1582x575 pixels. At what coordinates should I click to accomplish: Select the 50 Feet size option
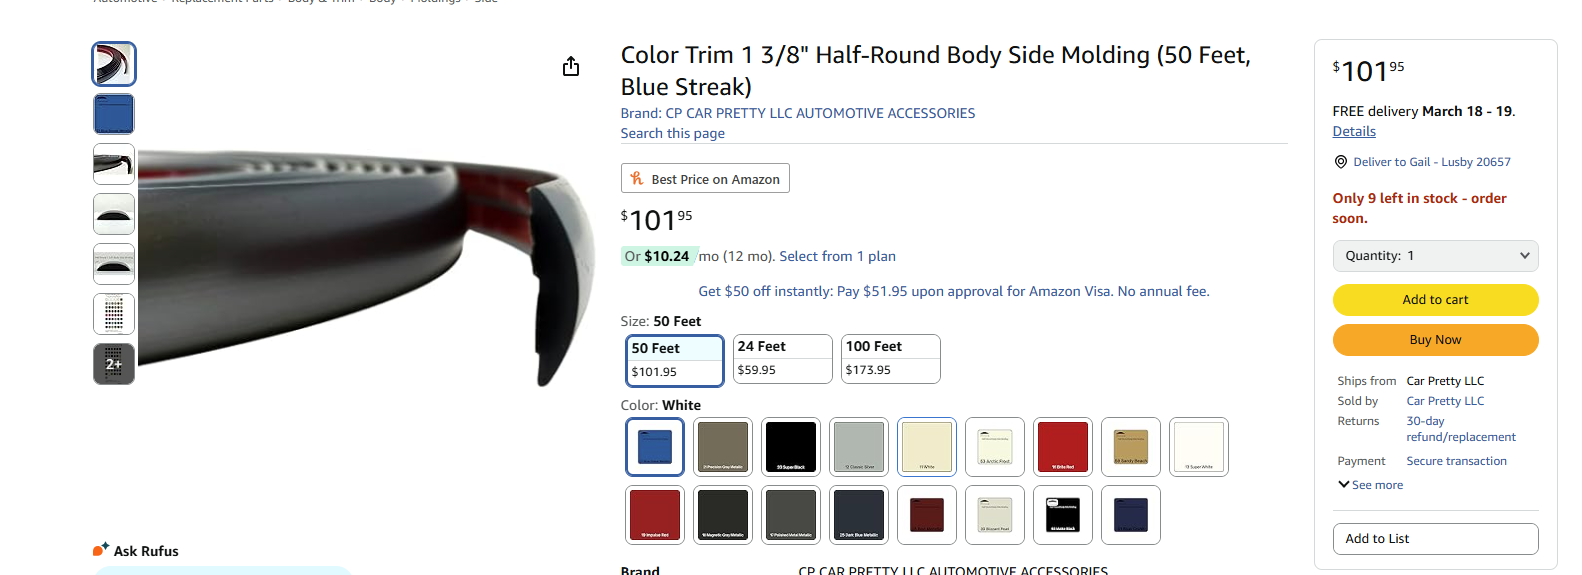click(674, 360)
